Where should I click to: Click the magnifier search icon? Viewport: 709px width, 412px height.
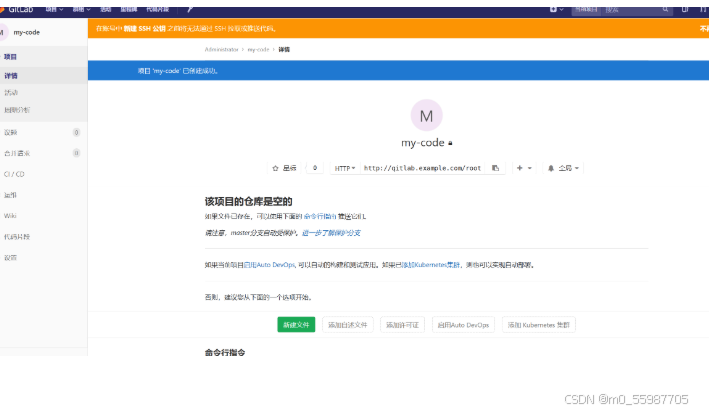coord(665,9)
